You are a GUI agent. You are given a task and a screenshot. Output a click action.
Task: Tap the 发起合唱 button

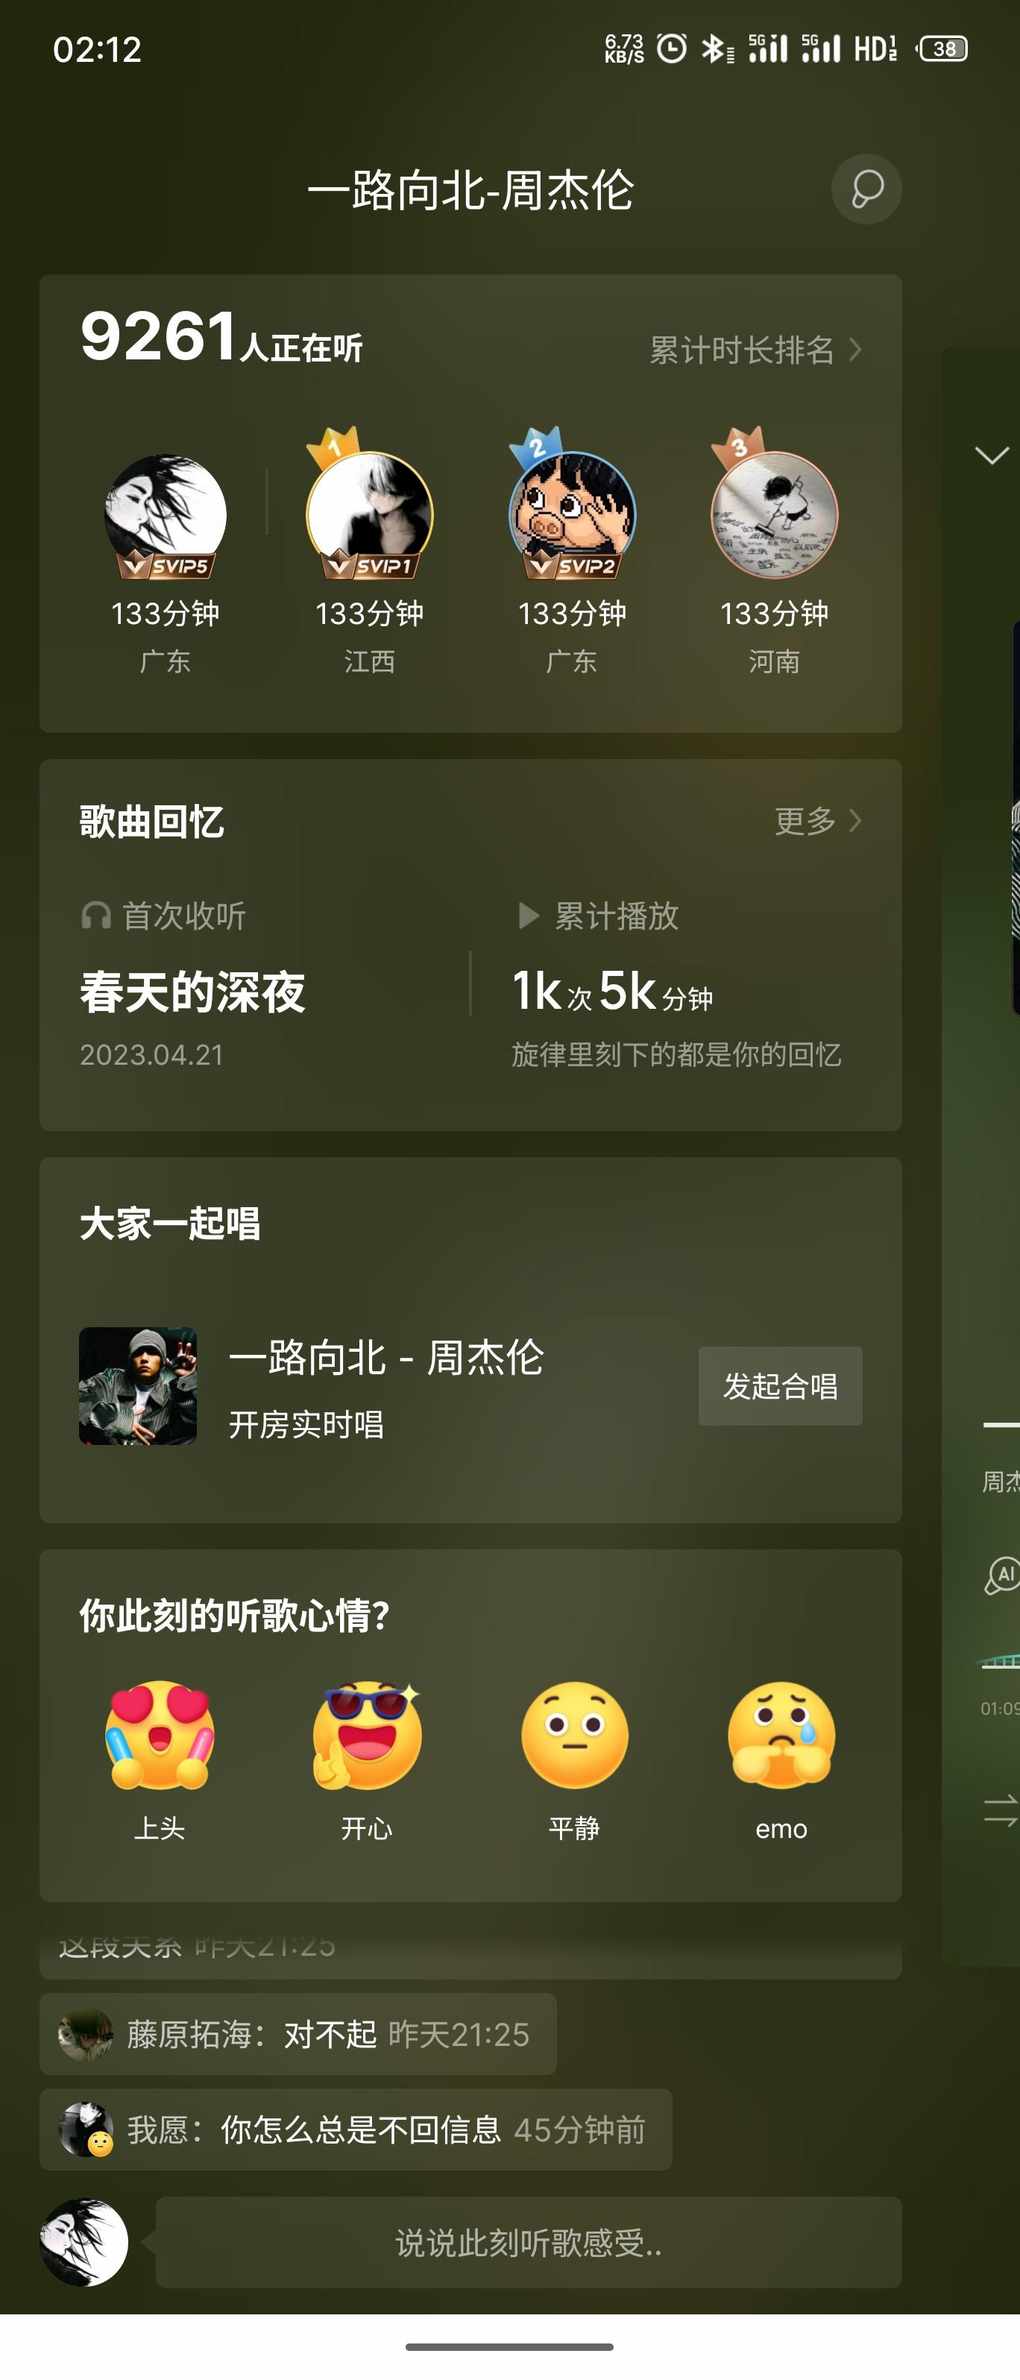tap(780, 1386)
